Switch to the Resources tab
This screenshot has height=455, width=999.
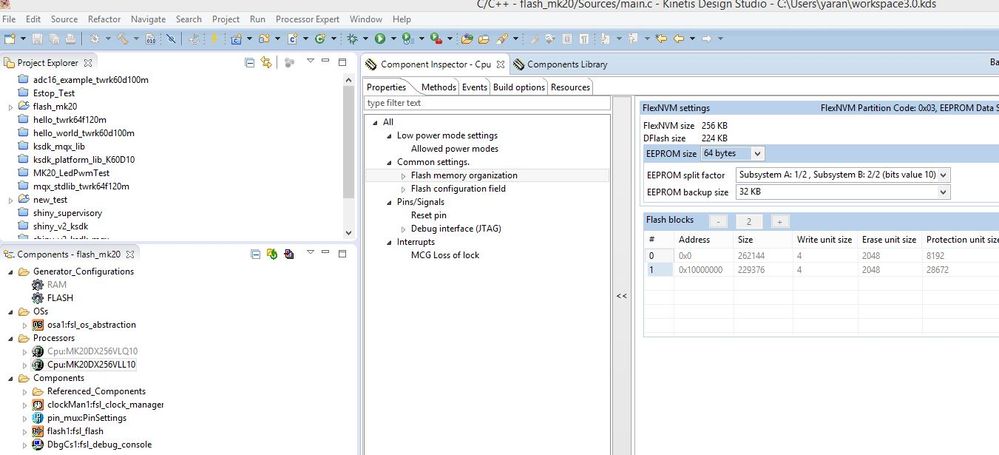tap(570, 87)
